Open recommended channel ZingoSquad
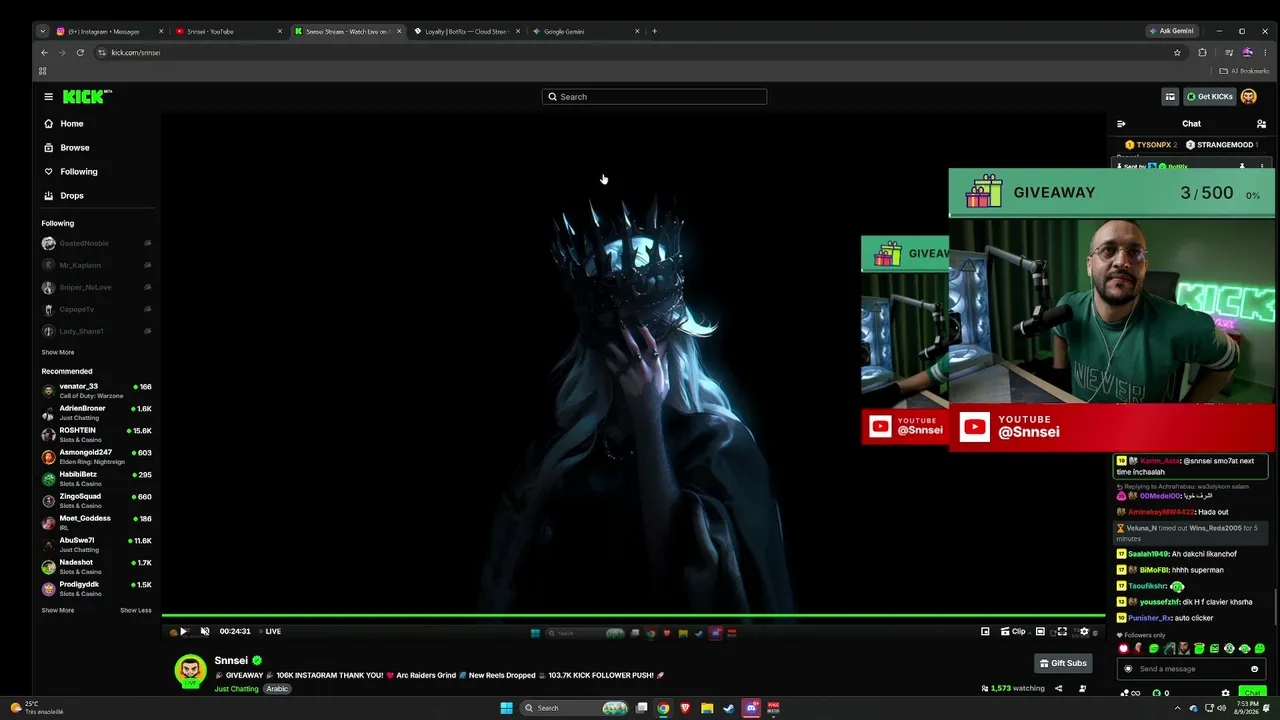Viewport: 1280px width, 720px height. [x=97, y=501]
